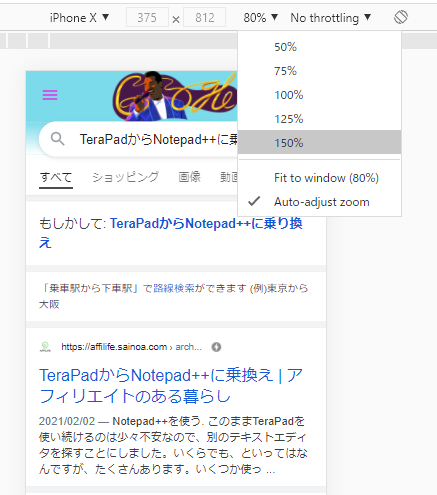The height and width of the screenshot is (495, 437).
Task: Open the TeraPadからNotepad++に乗換え result title
Action: click(x=171, y=386)
